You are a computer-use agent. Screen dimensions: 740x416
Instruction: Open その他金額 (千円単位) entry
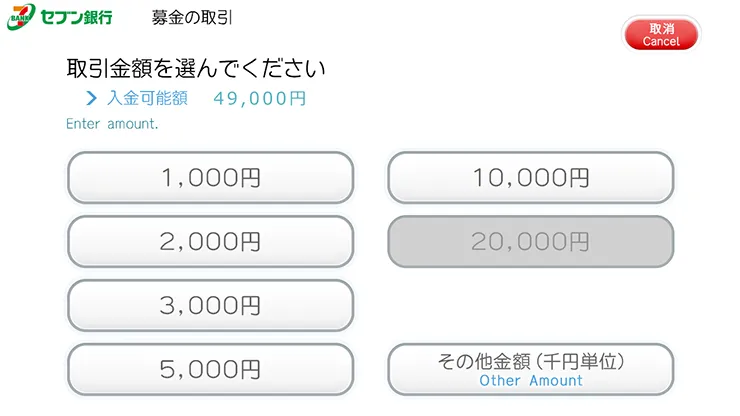[530, 369]
